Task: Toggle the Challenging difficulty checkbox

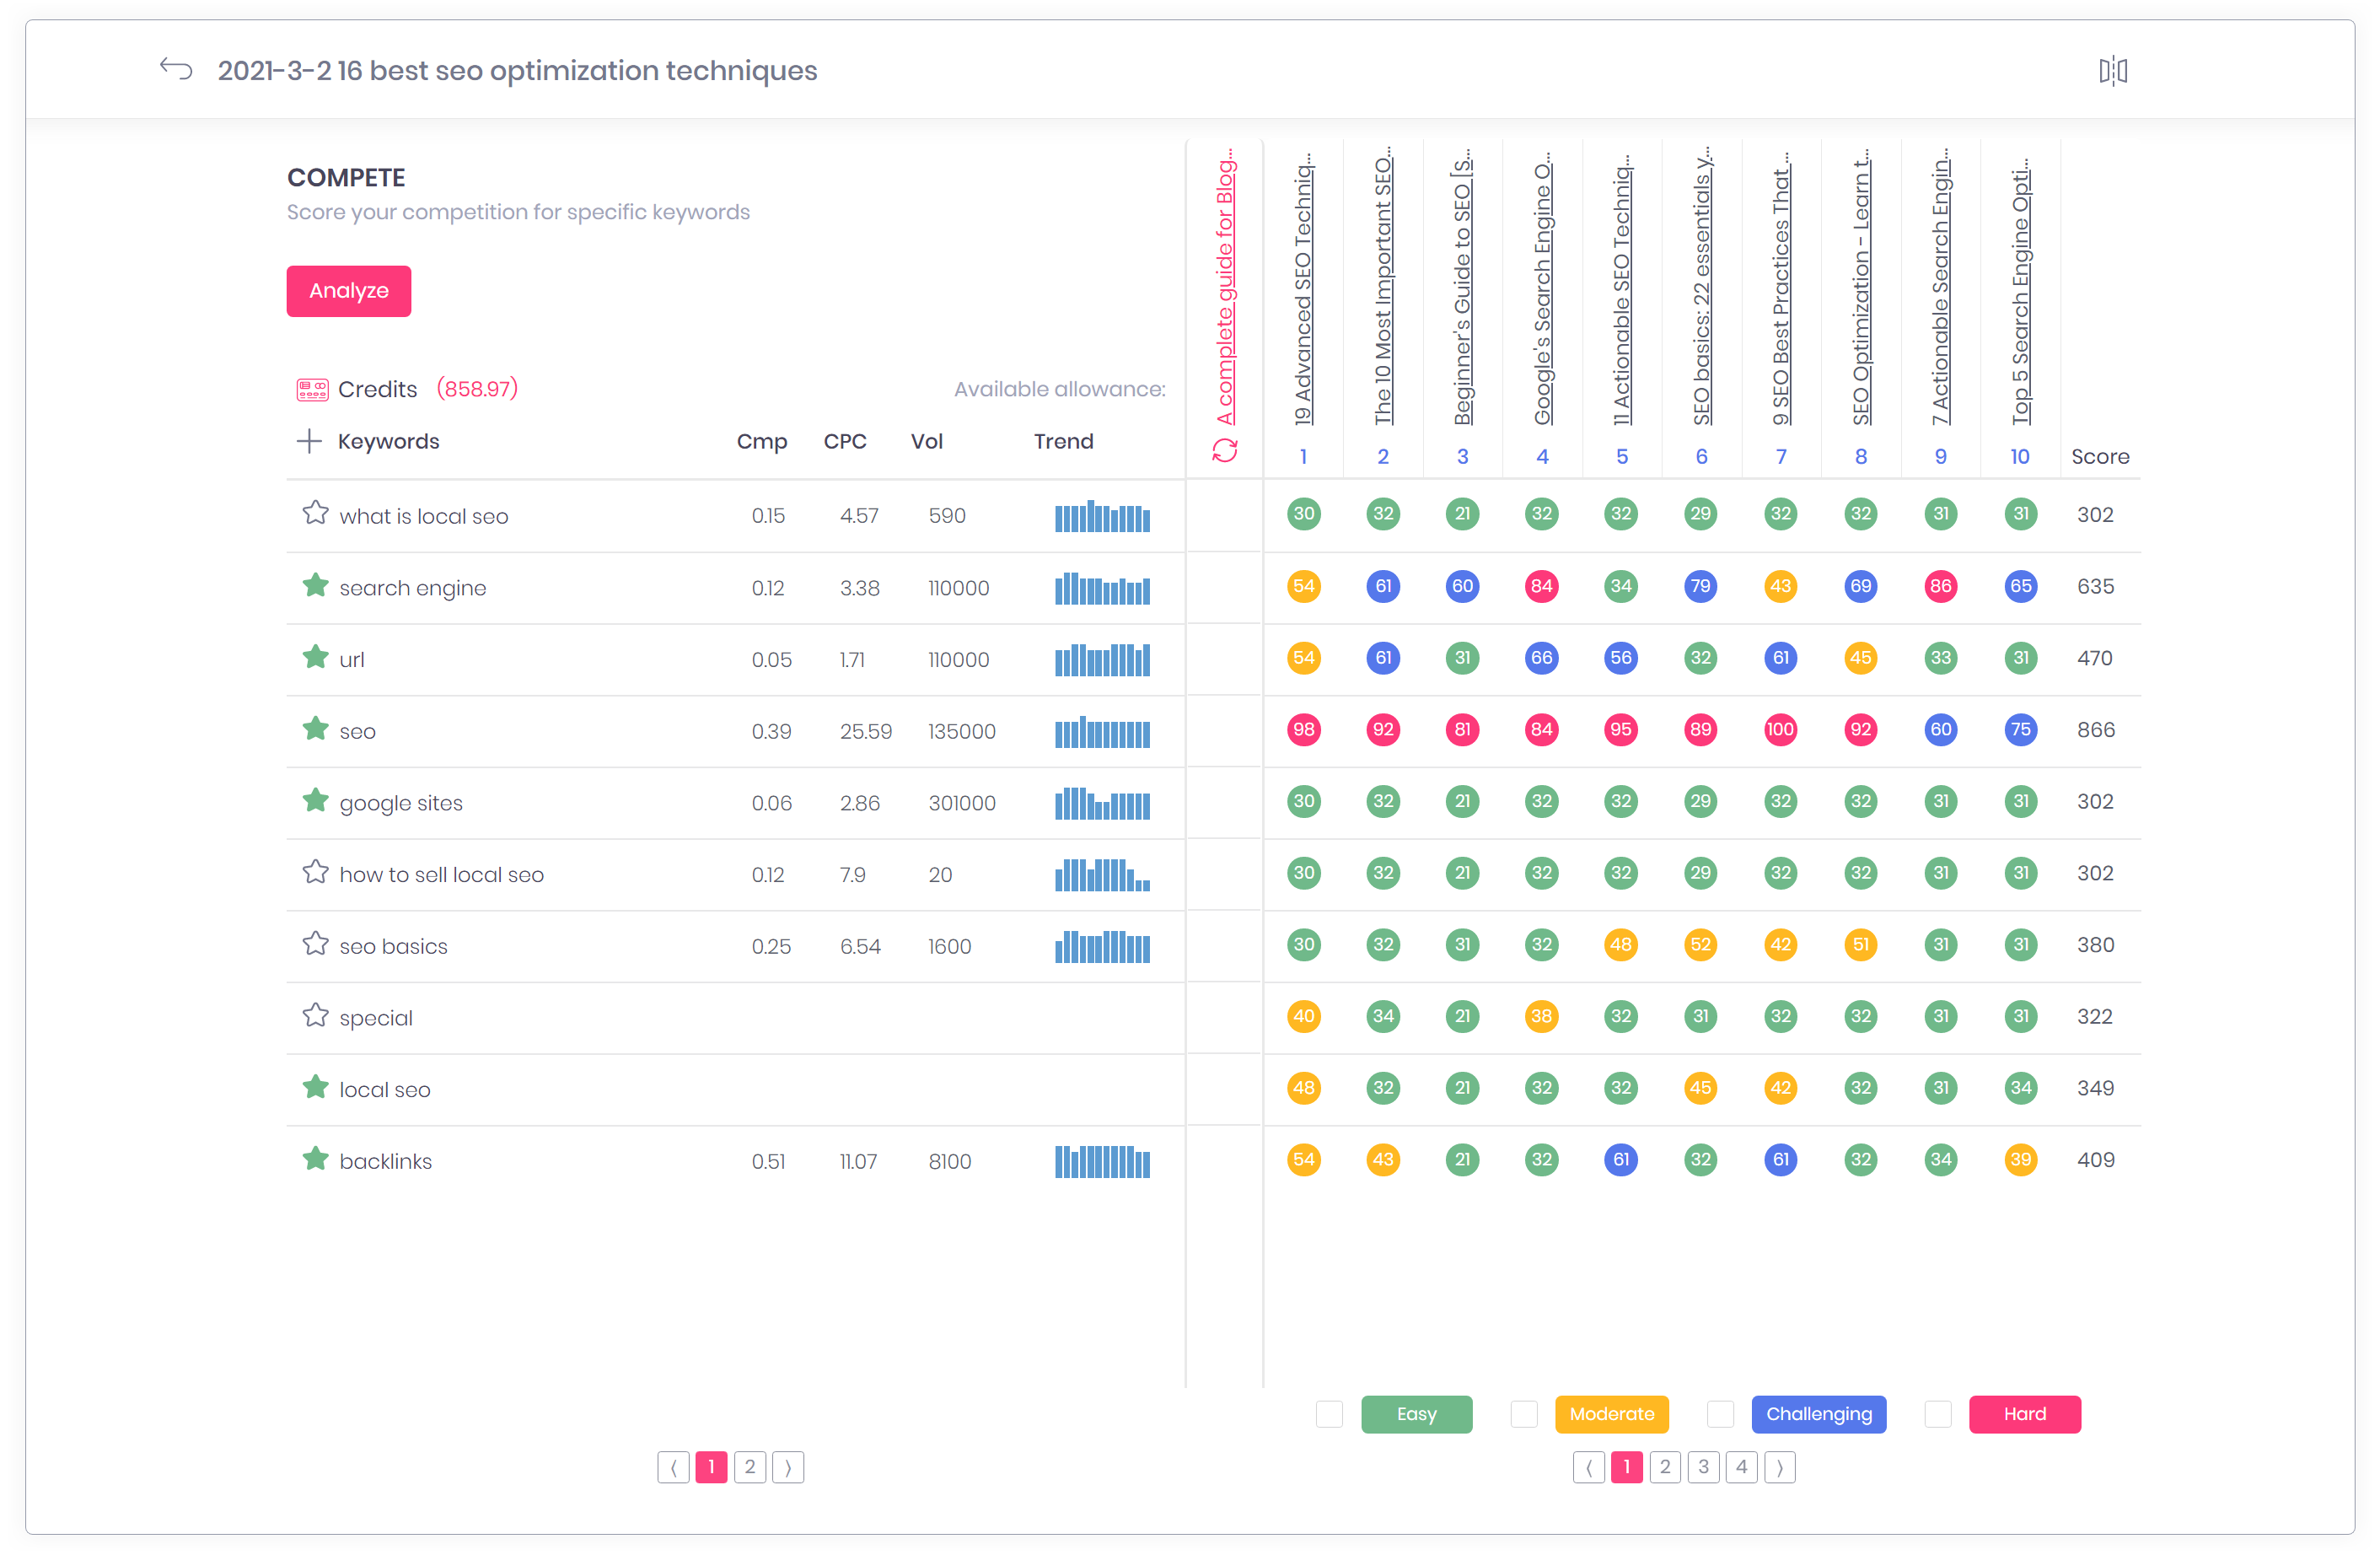Action: pyautogui.click(x=1720, y=1414)
